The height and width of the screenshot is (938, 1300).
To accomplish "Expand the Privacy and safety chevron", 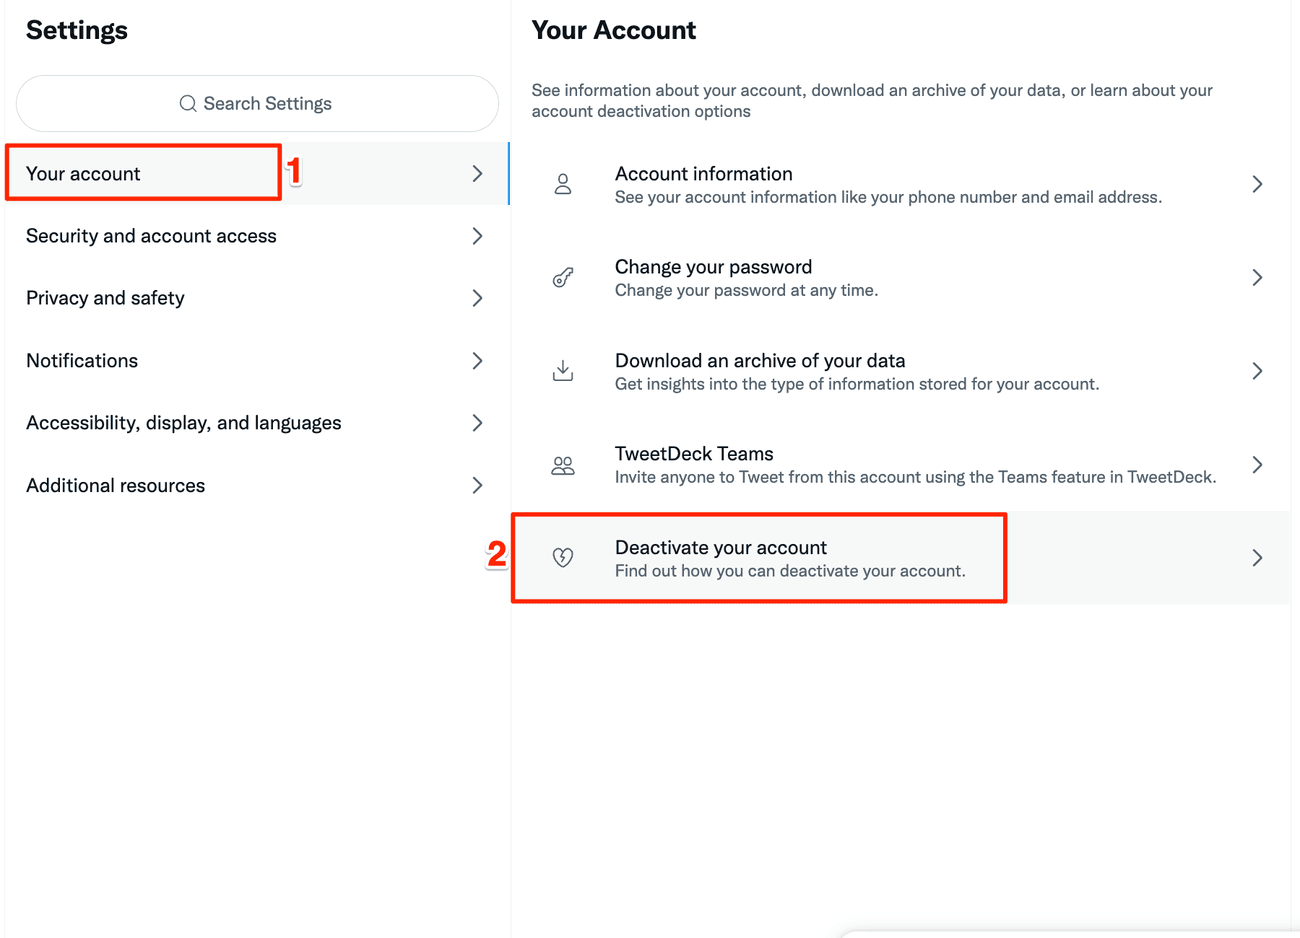I will point(477,298).
